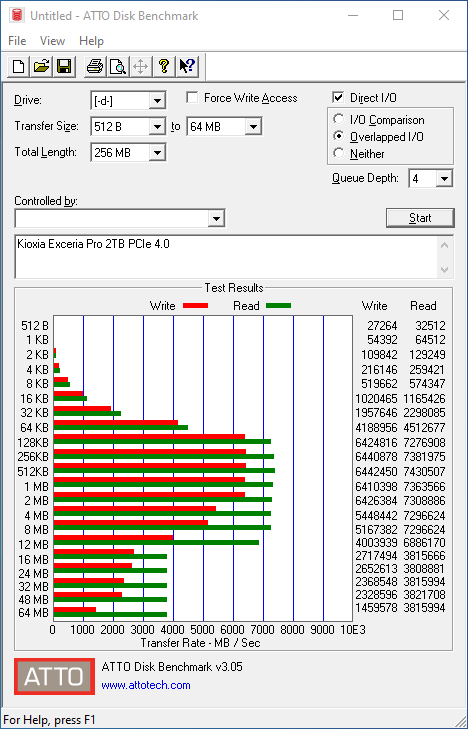Click the Transfer Rate - MB / Sec label
The width and height of the screenshot is (468, 729).
click(200, 643)
